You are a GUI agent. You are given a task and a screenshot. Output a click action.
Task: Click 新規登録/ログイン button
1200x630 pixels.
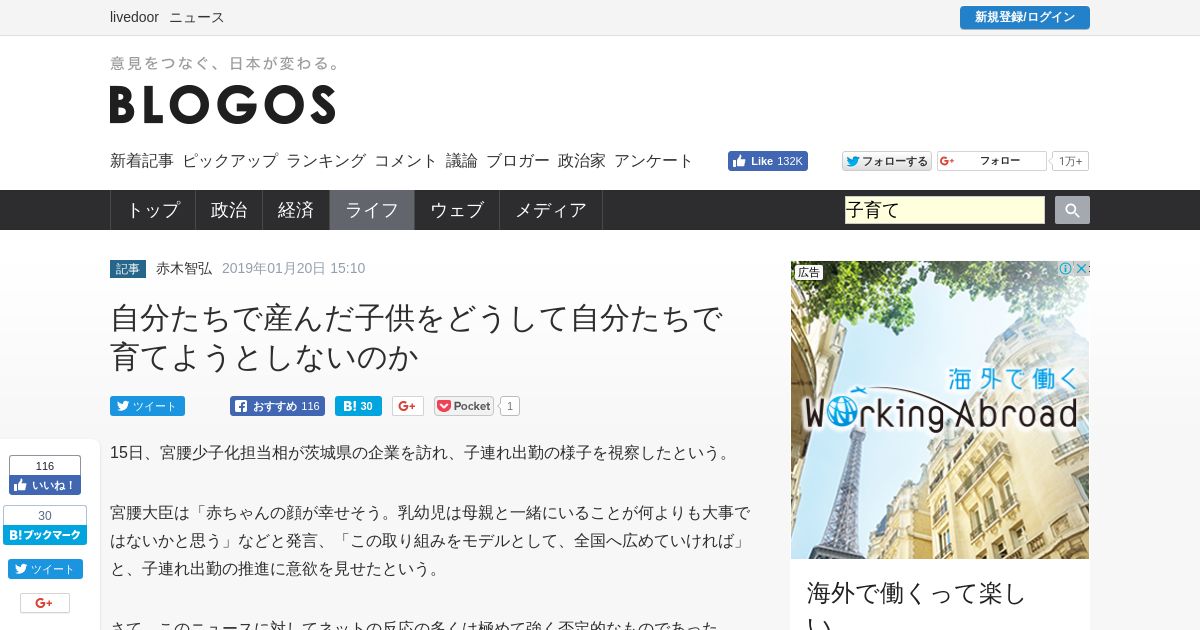pos(1025,17)
